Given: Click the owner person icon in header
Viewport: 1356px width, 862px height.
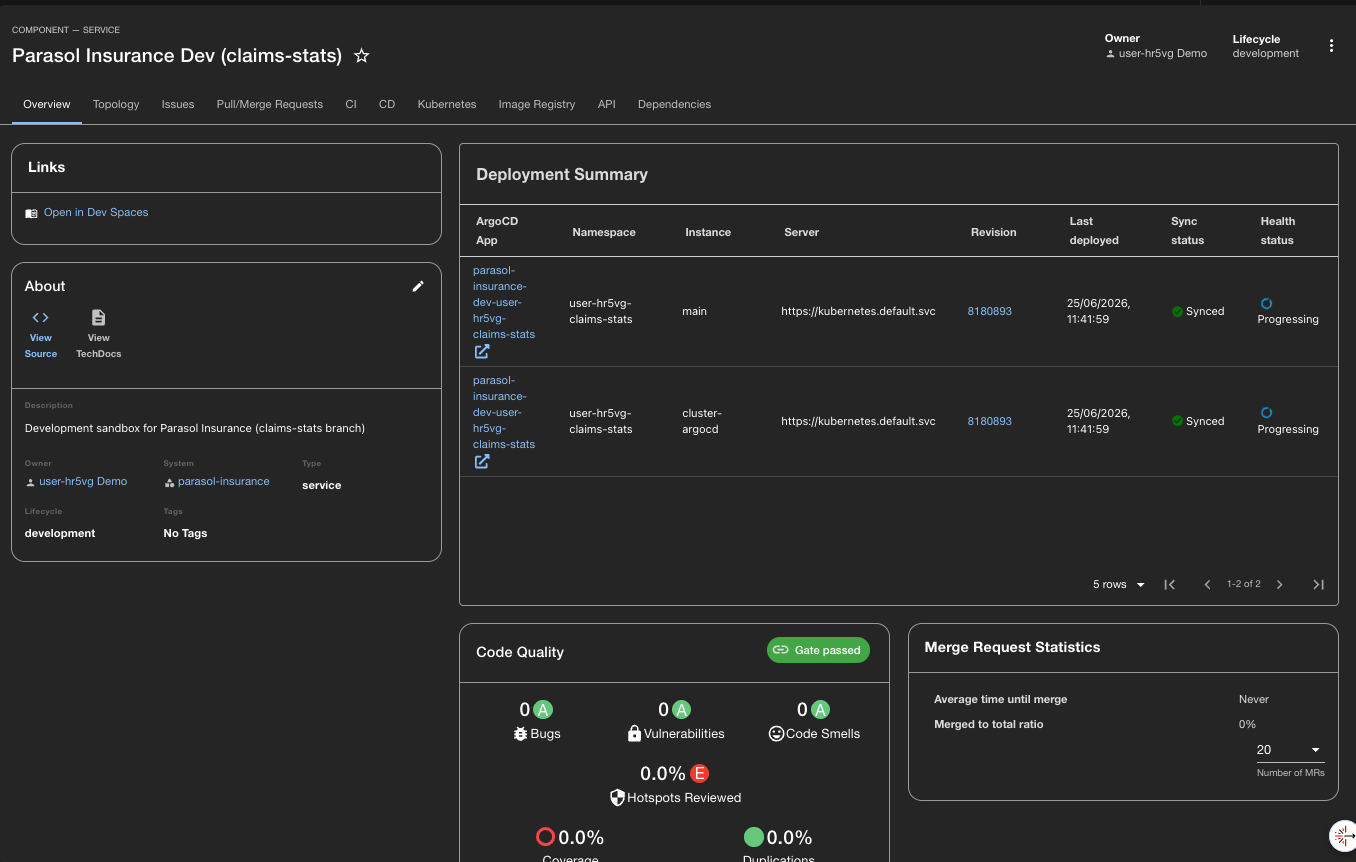Looking at the screenshot, I should pos(1110,54).
